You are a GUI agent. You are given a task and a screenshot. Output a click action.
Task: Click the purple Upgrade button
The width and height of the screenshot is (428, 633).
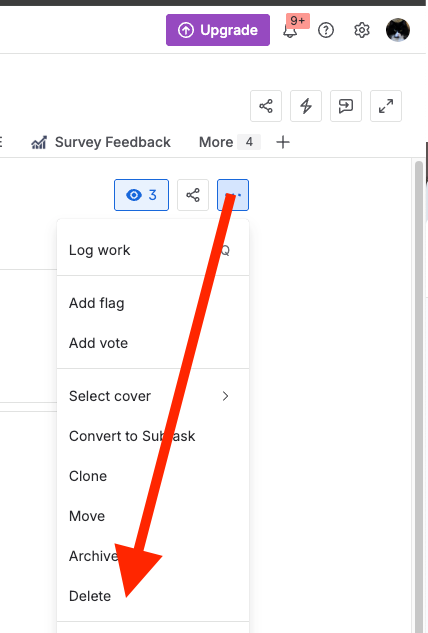[x=218, y=30]
